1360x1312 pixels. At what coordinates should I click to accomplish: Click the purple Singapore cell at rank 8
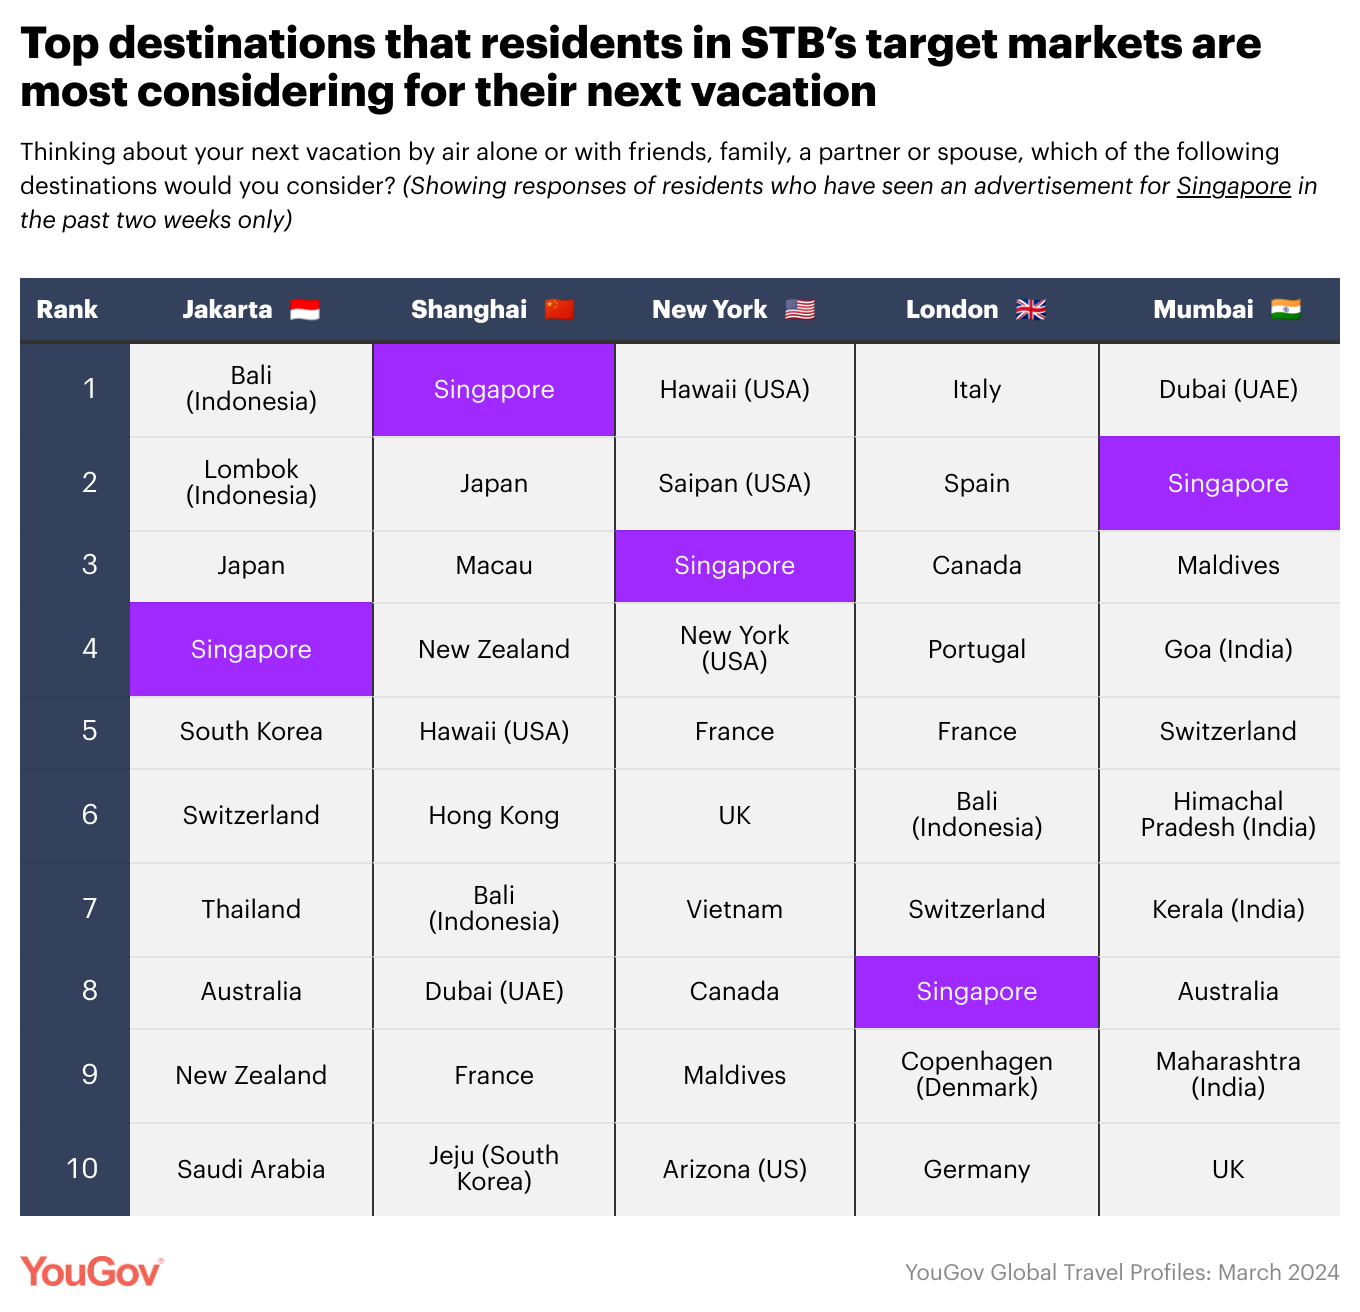point(977,992)
